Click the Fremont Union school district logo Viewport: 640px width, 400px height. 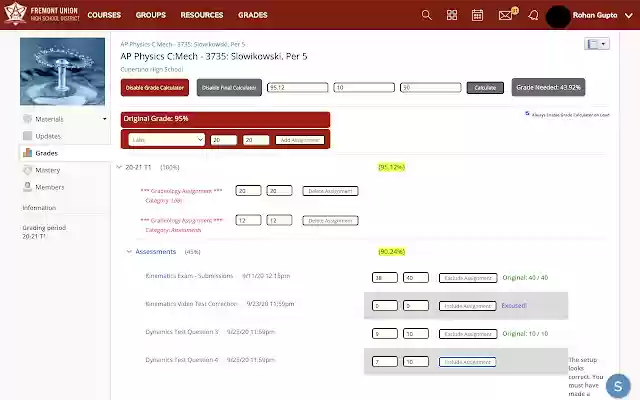(x=42, y=14)
